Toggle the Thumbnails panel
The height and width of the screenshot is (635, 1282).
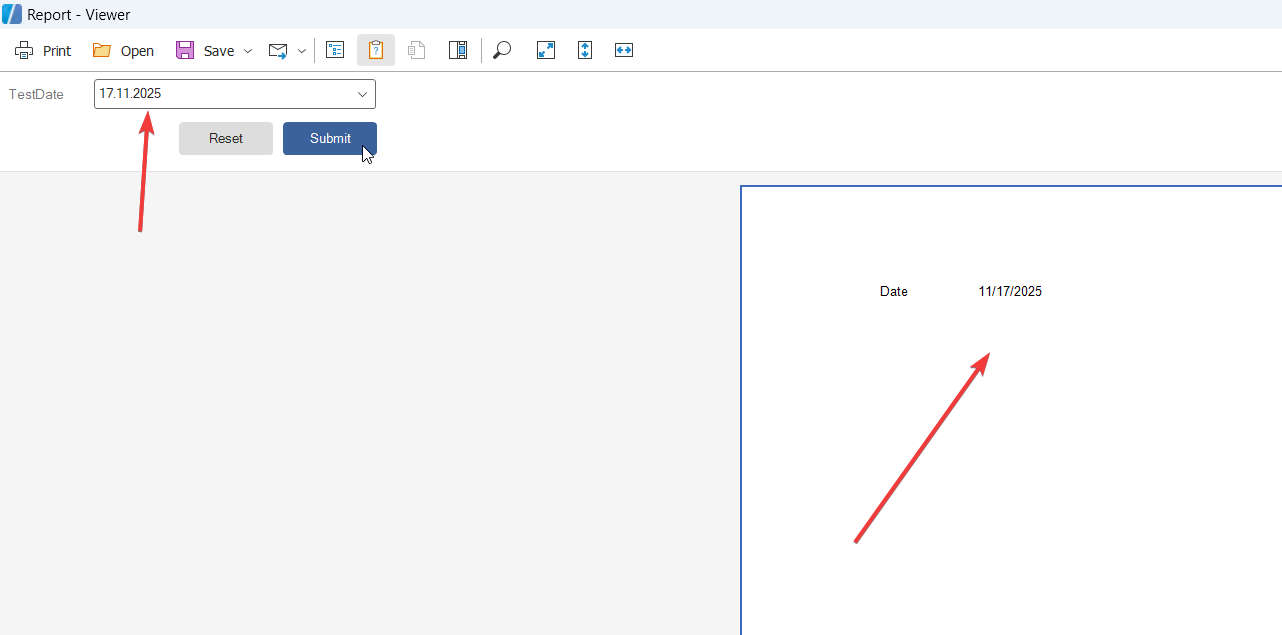458,50
